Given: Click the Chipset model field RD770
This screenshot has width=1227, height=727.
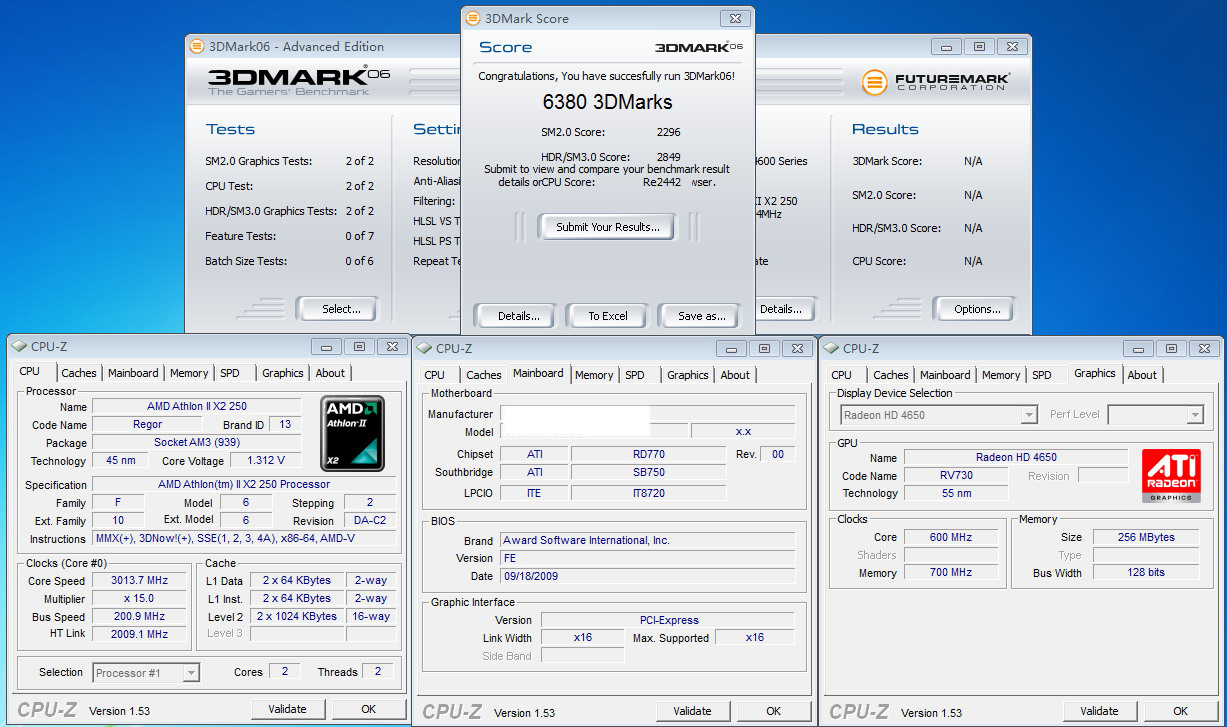Looking at the screenshot, I should 648,454.
